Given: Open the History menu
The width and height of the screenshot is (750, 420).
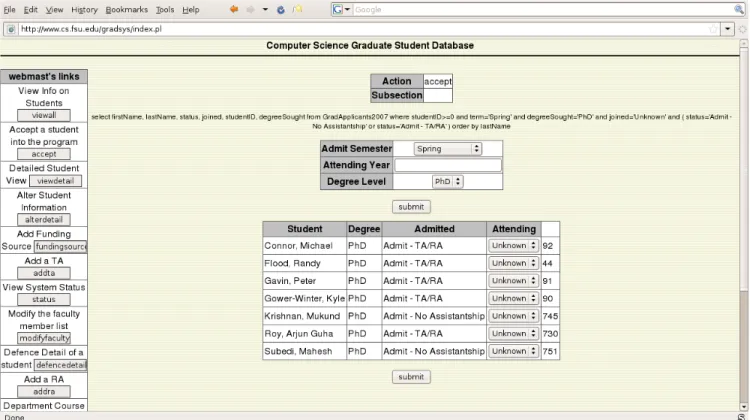Looking at the screenshot, I should [84, 10].
